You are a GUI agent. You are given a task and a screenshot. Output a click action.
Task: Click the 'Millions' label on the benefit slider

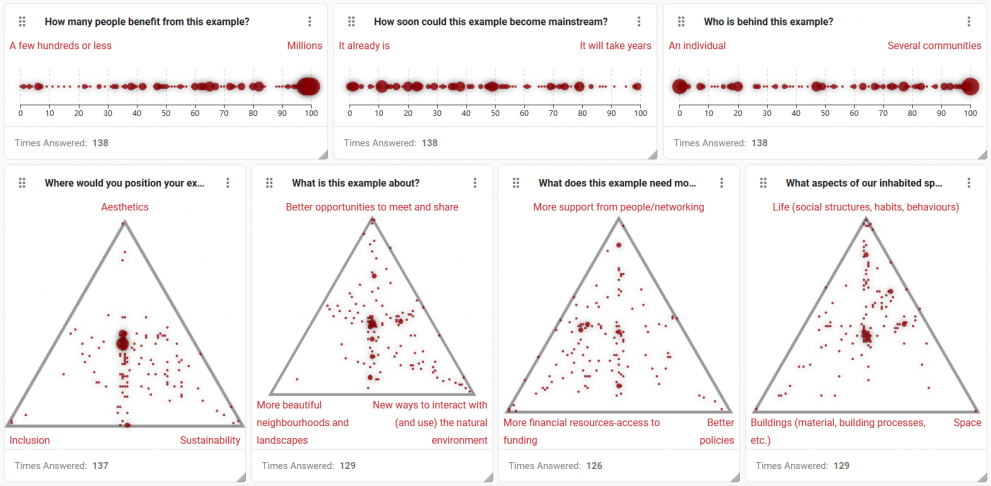tap(305, 46)
